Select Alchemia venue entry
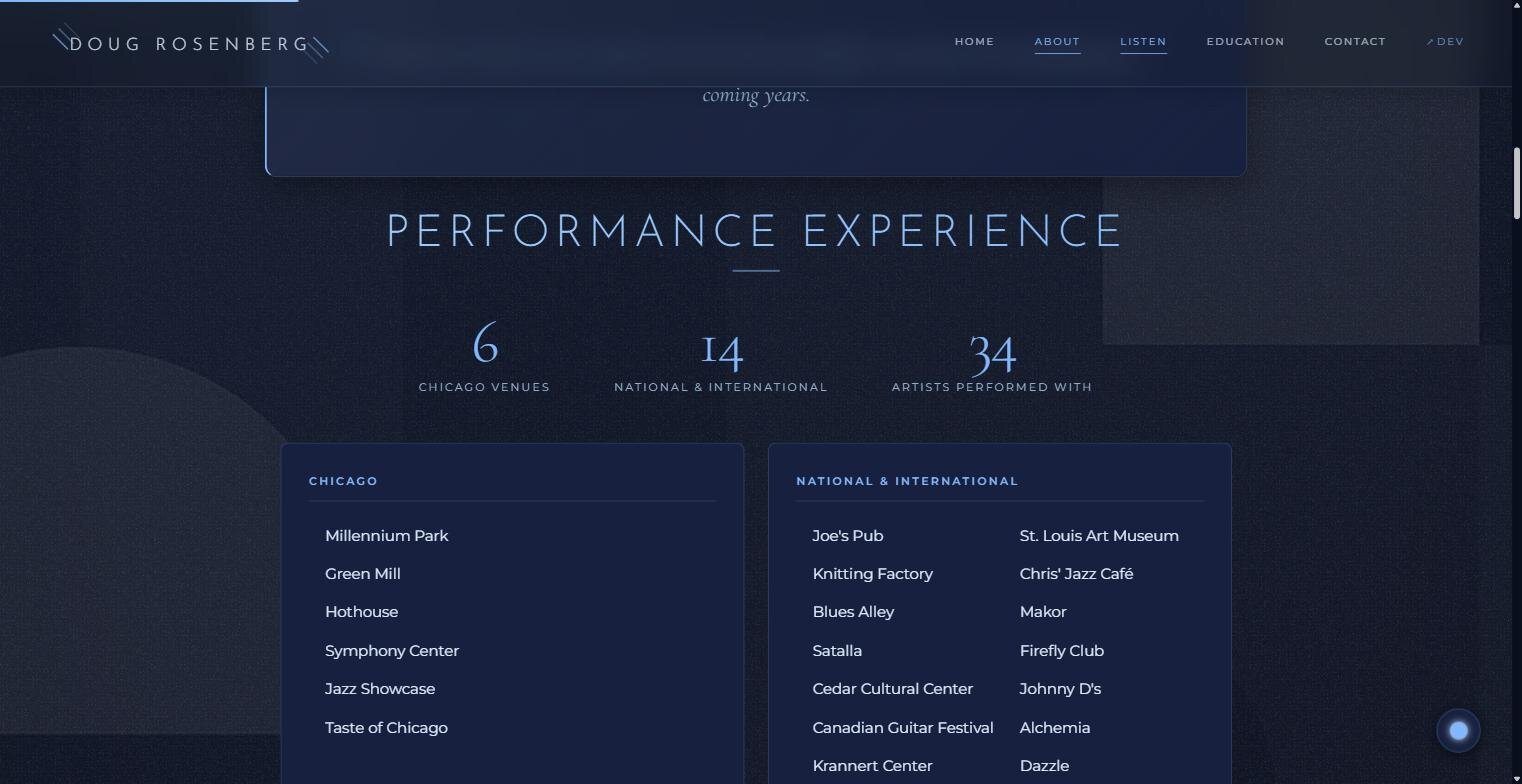This screenshot has width=1522, height=784. [x=1055, y=728]
